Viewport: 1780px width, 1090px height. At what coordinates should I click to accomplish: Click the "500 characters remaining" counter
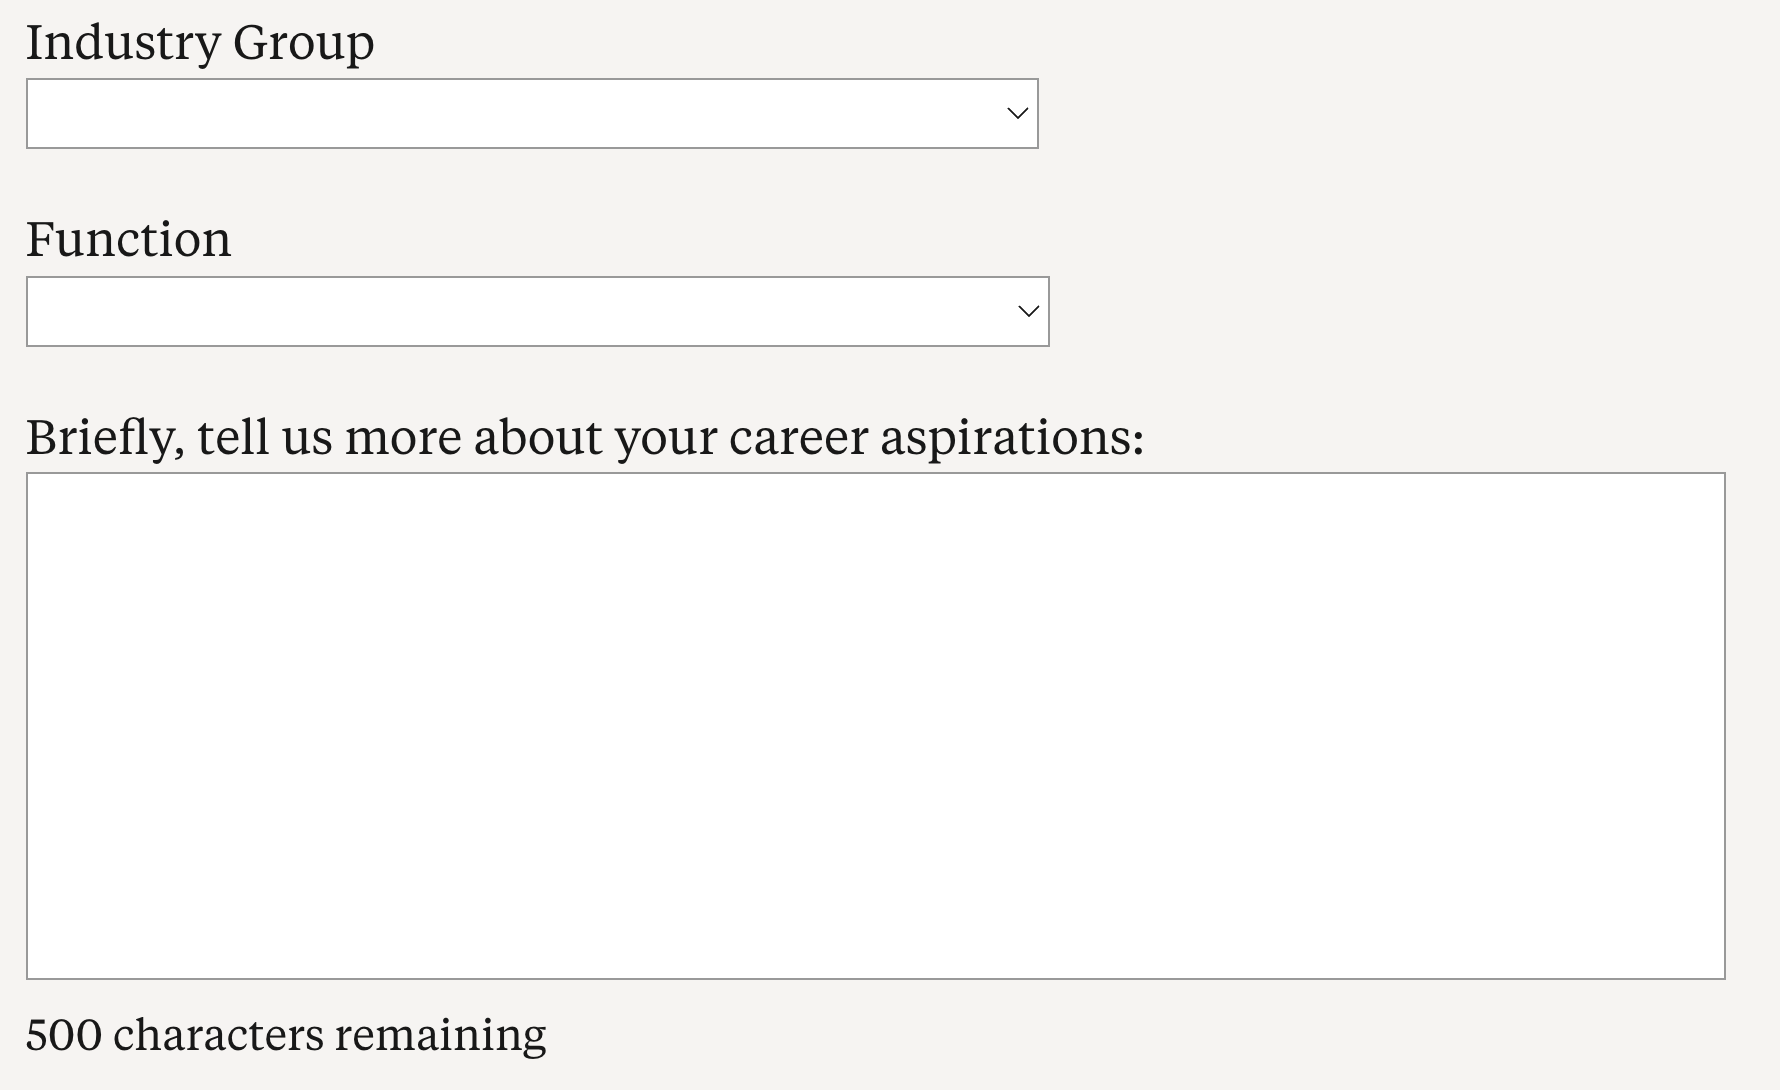286,1035
